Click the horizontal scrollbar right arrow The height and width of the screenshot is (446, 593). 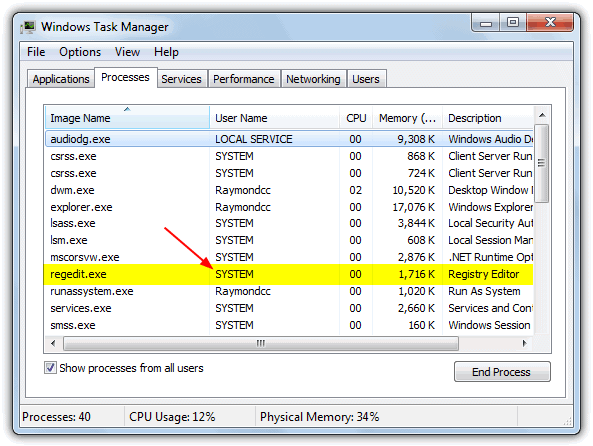[x=525, y=343]
